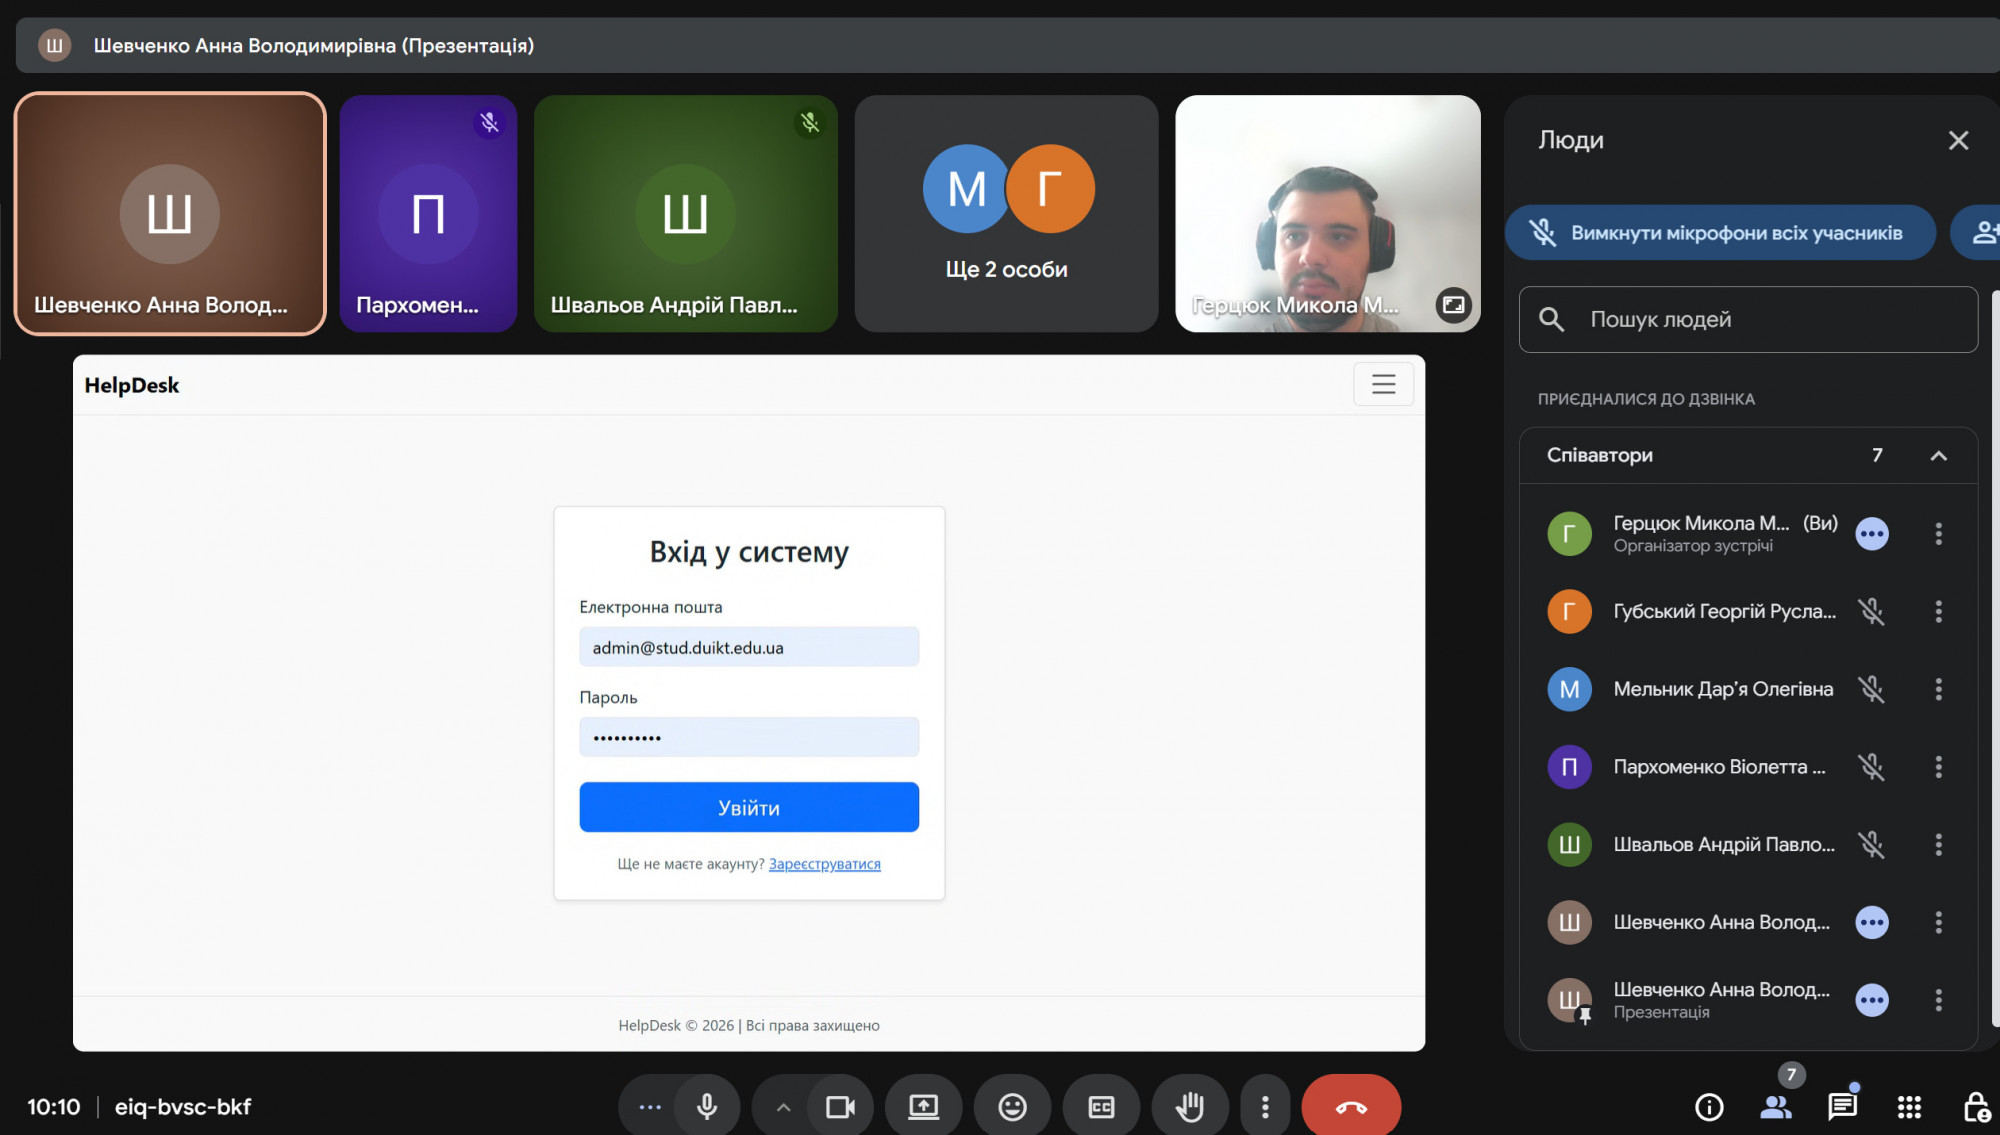This screenshot has height=1135, width=2000.
Task: Open the HelpDesk hamburger menu
Action: pyautogui.click(x=1383, y=384)
